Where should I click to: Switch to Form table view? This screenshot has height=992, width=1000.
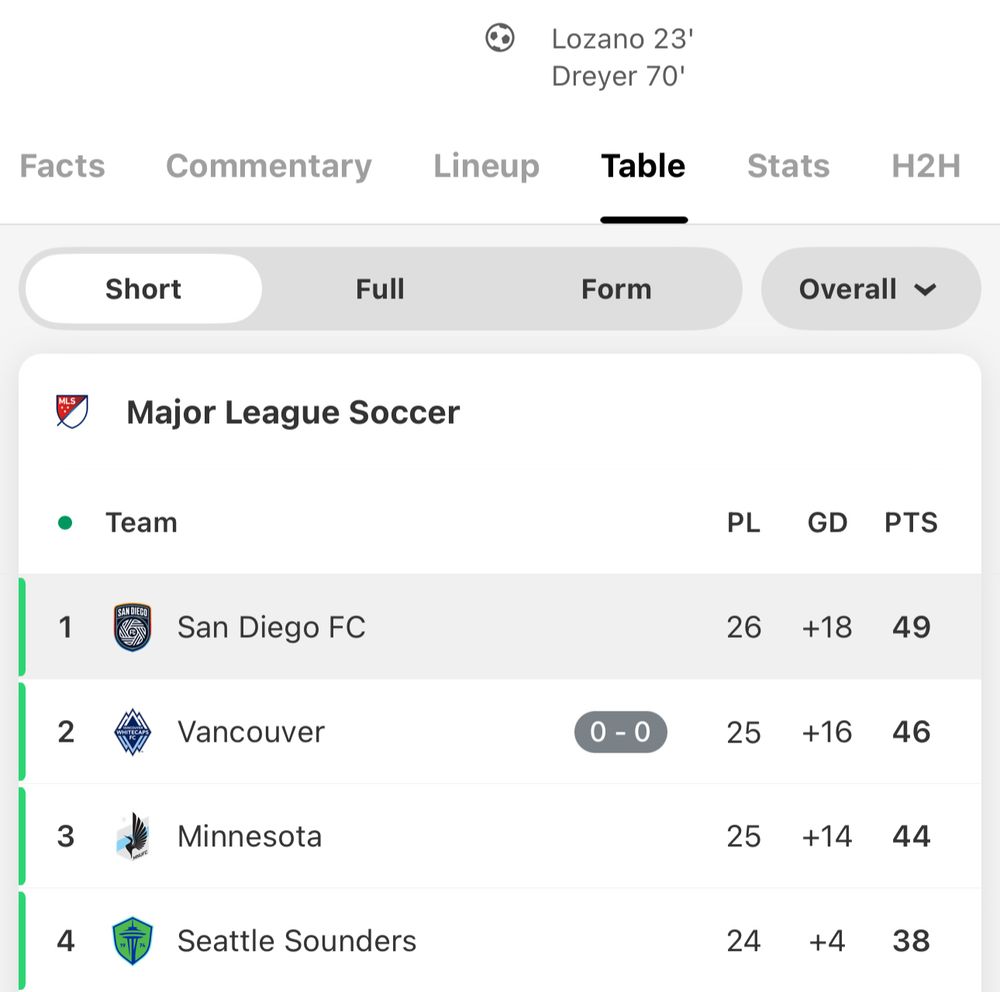(616, 289)
